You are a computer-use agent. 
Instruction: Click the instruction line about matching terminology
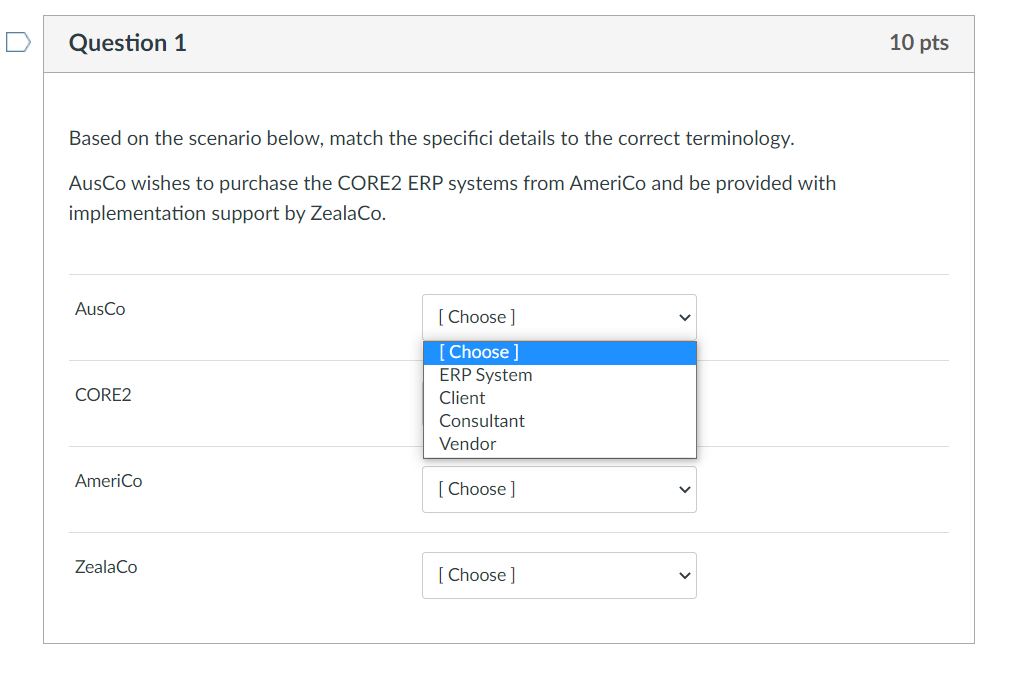[x=430, y=138]
